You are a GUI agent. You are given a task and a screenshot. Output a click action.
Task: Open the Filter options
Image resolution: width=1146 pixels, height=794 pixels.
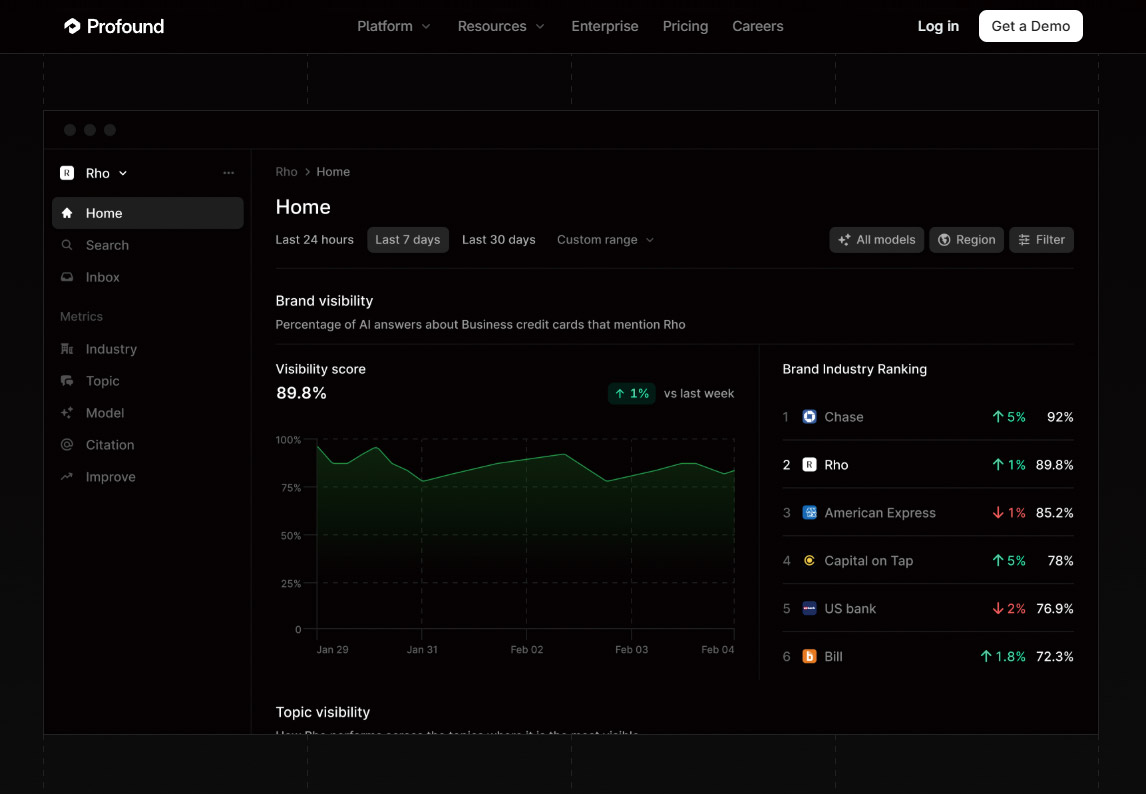[x=1041, y=240]
